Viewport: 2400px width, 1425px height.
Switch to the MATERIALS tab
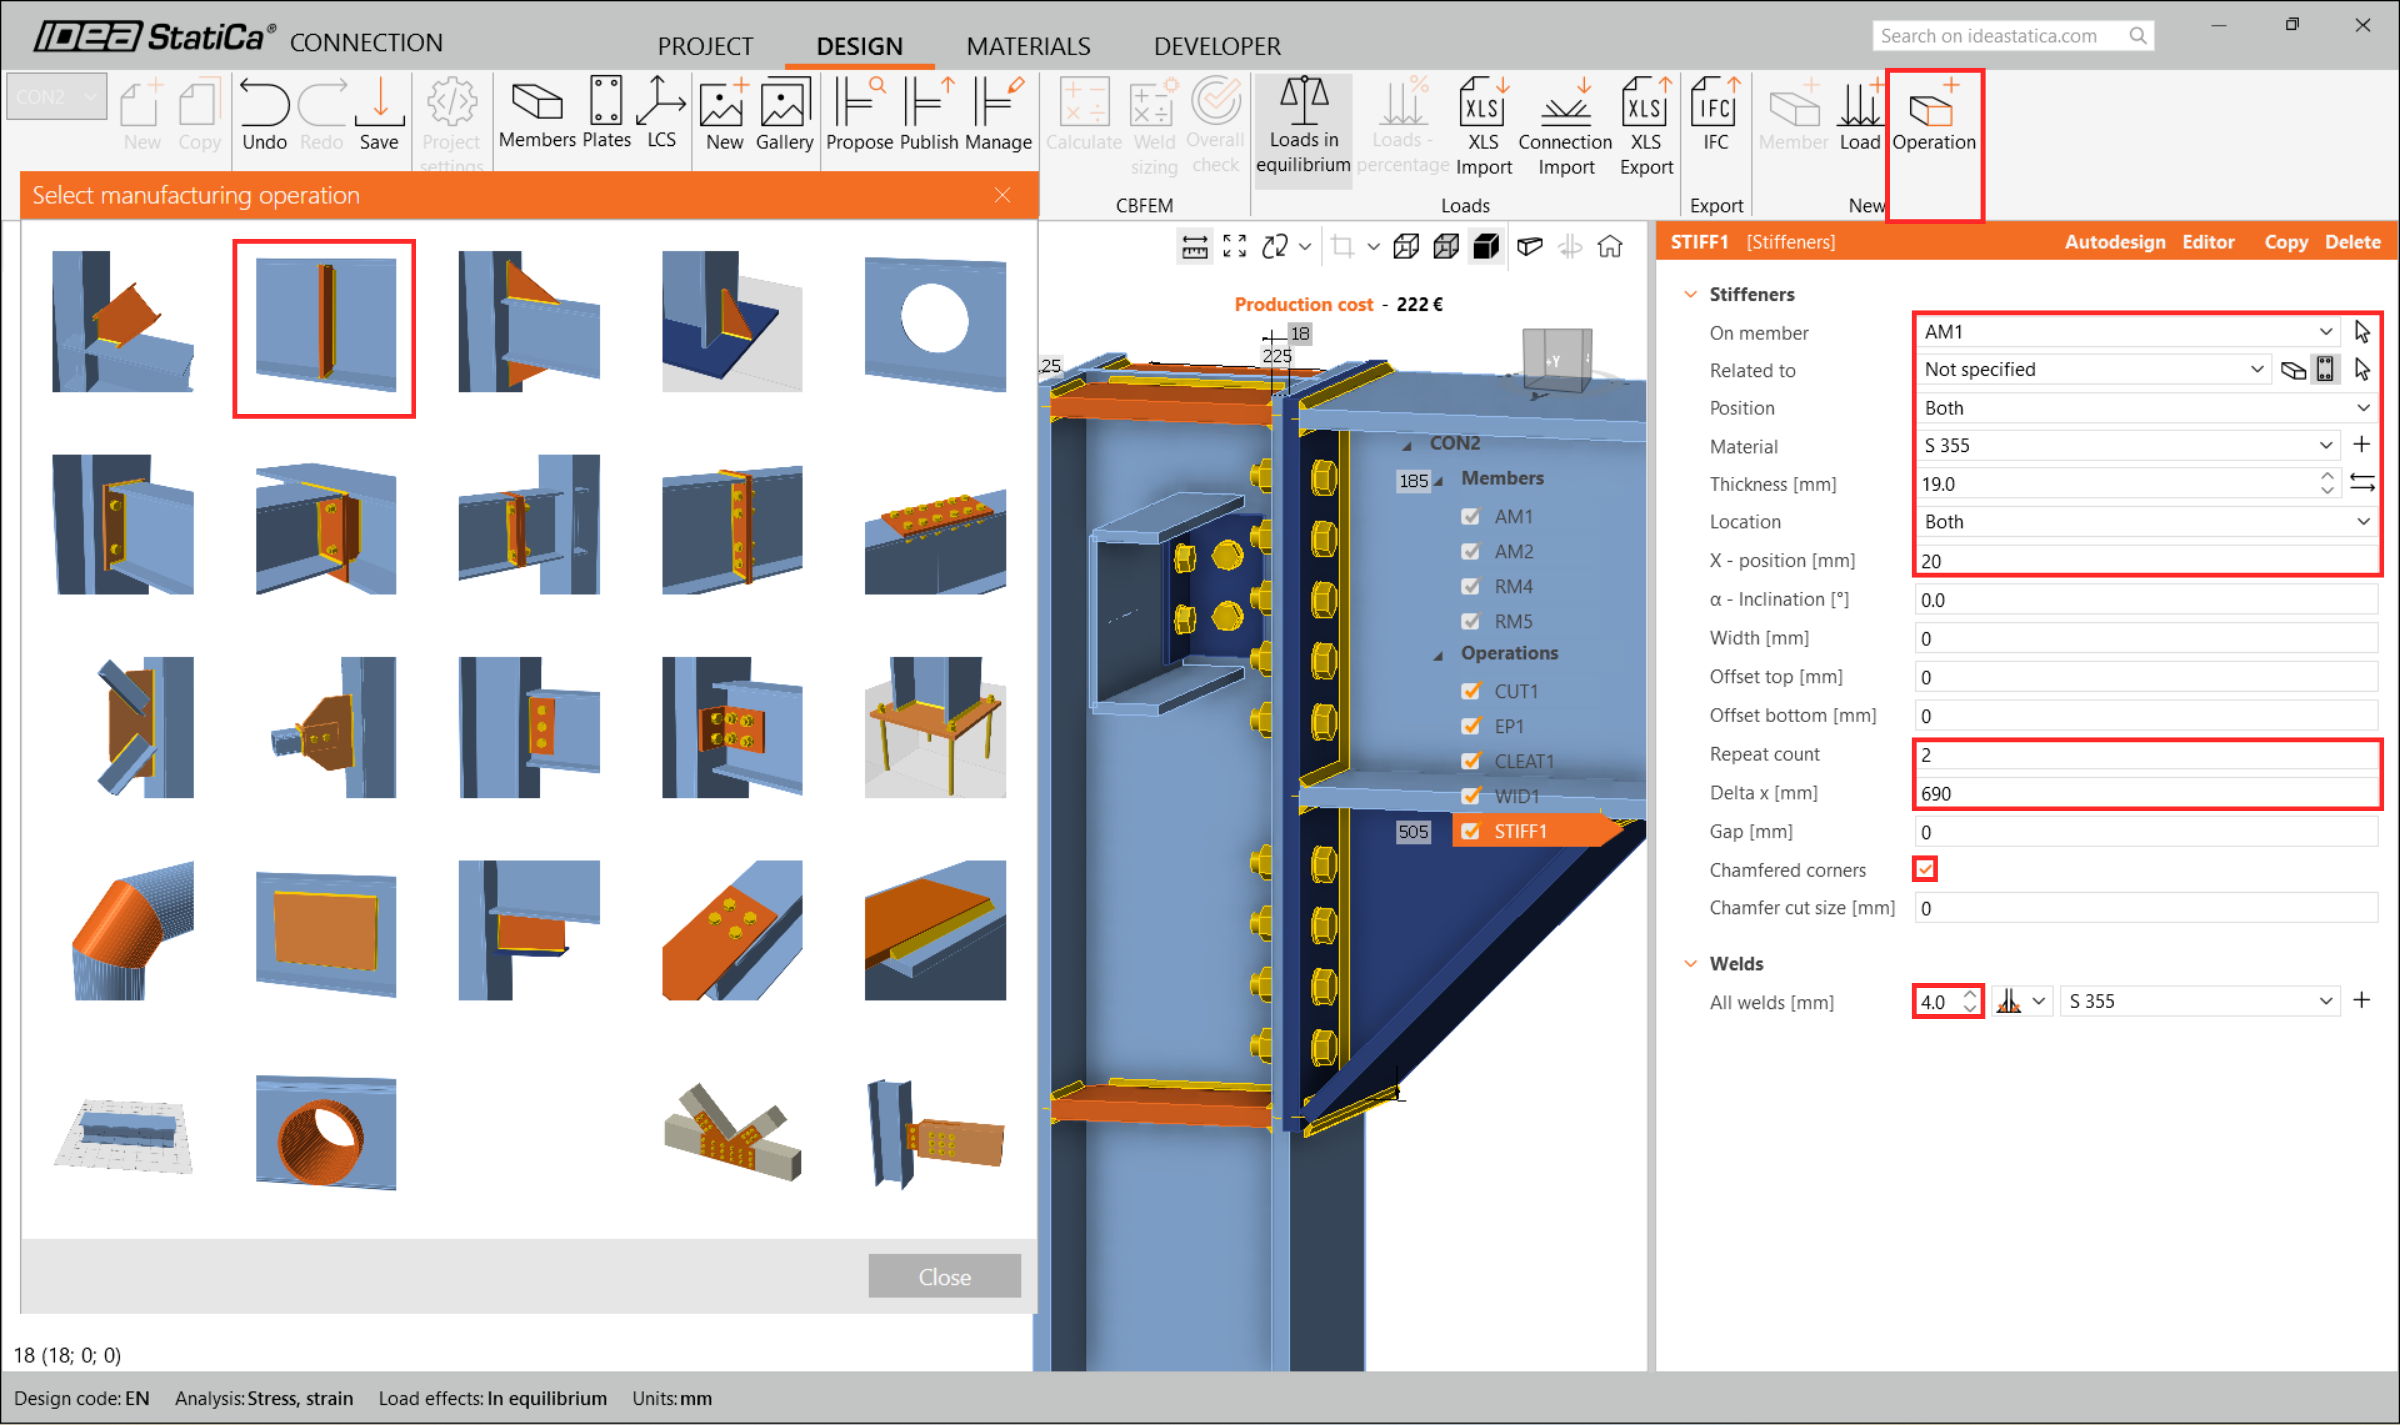coord(1028,46)
